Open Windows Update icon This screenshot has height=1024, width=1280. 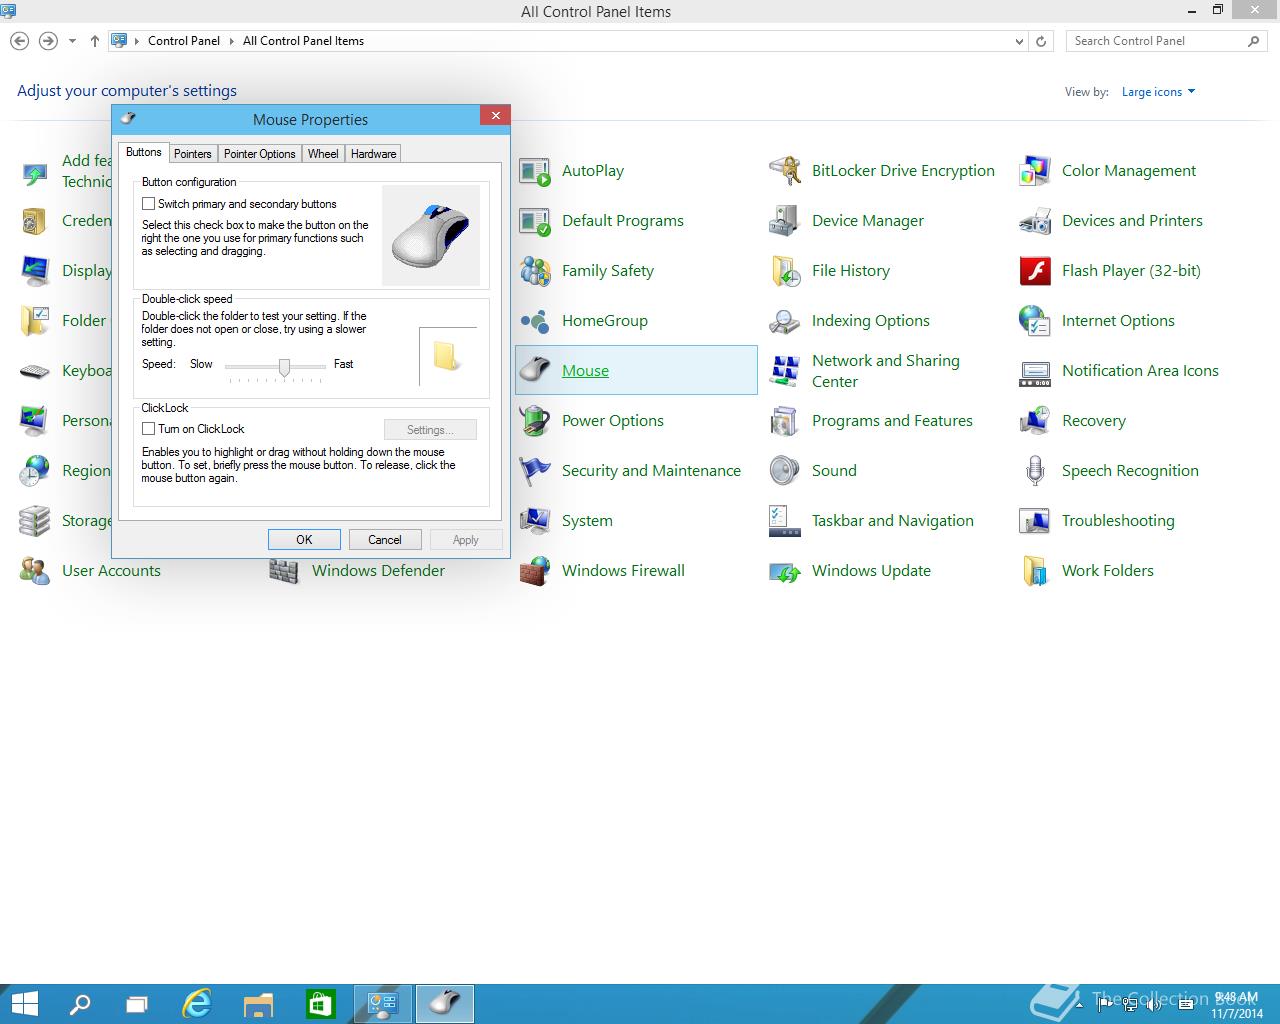pyautogui.click(x=785, y=571)
